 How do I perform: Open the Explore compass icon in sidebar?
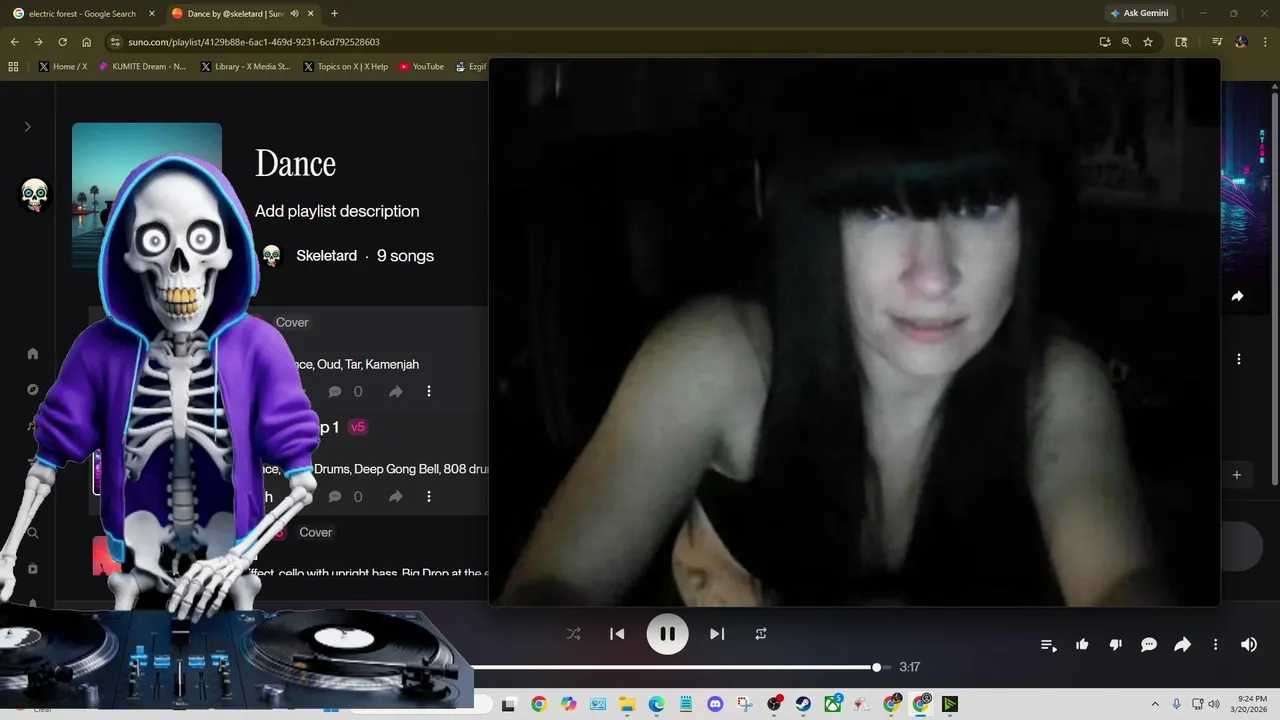33,389
